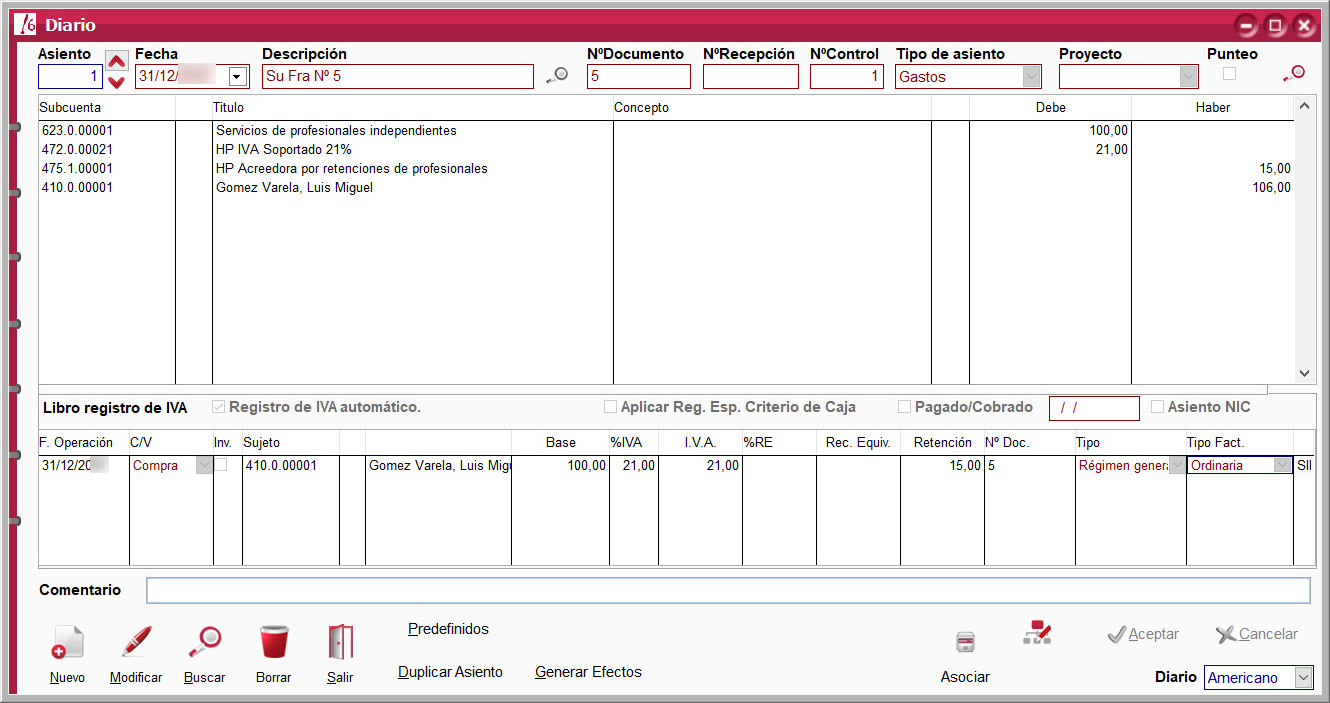Click the Haber amount 106,00

coord(1271,188)
